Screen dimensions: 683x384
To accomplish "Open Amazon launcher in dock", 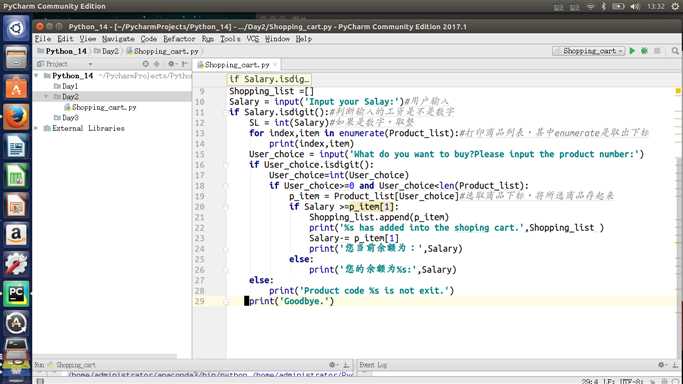I will [x=16, y=235].
